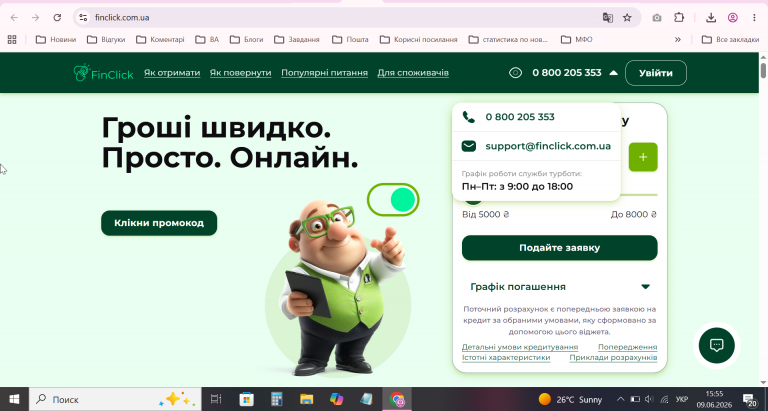Click the translate page icon
This screenshot has height=411, width=768.
608,18
